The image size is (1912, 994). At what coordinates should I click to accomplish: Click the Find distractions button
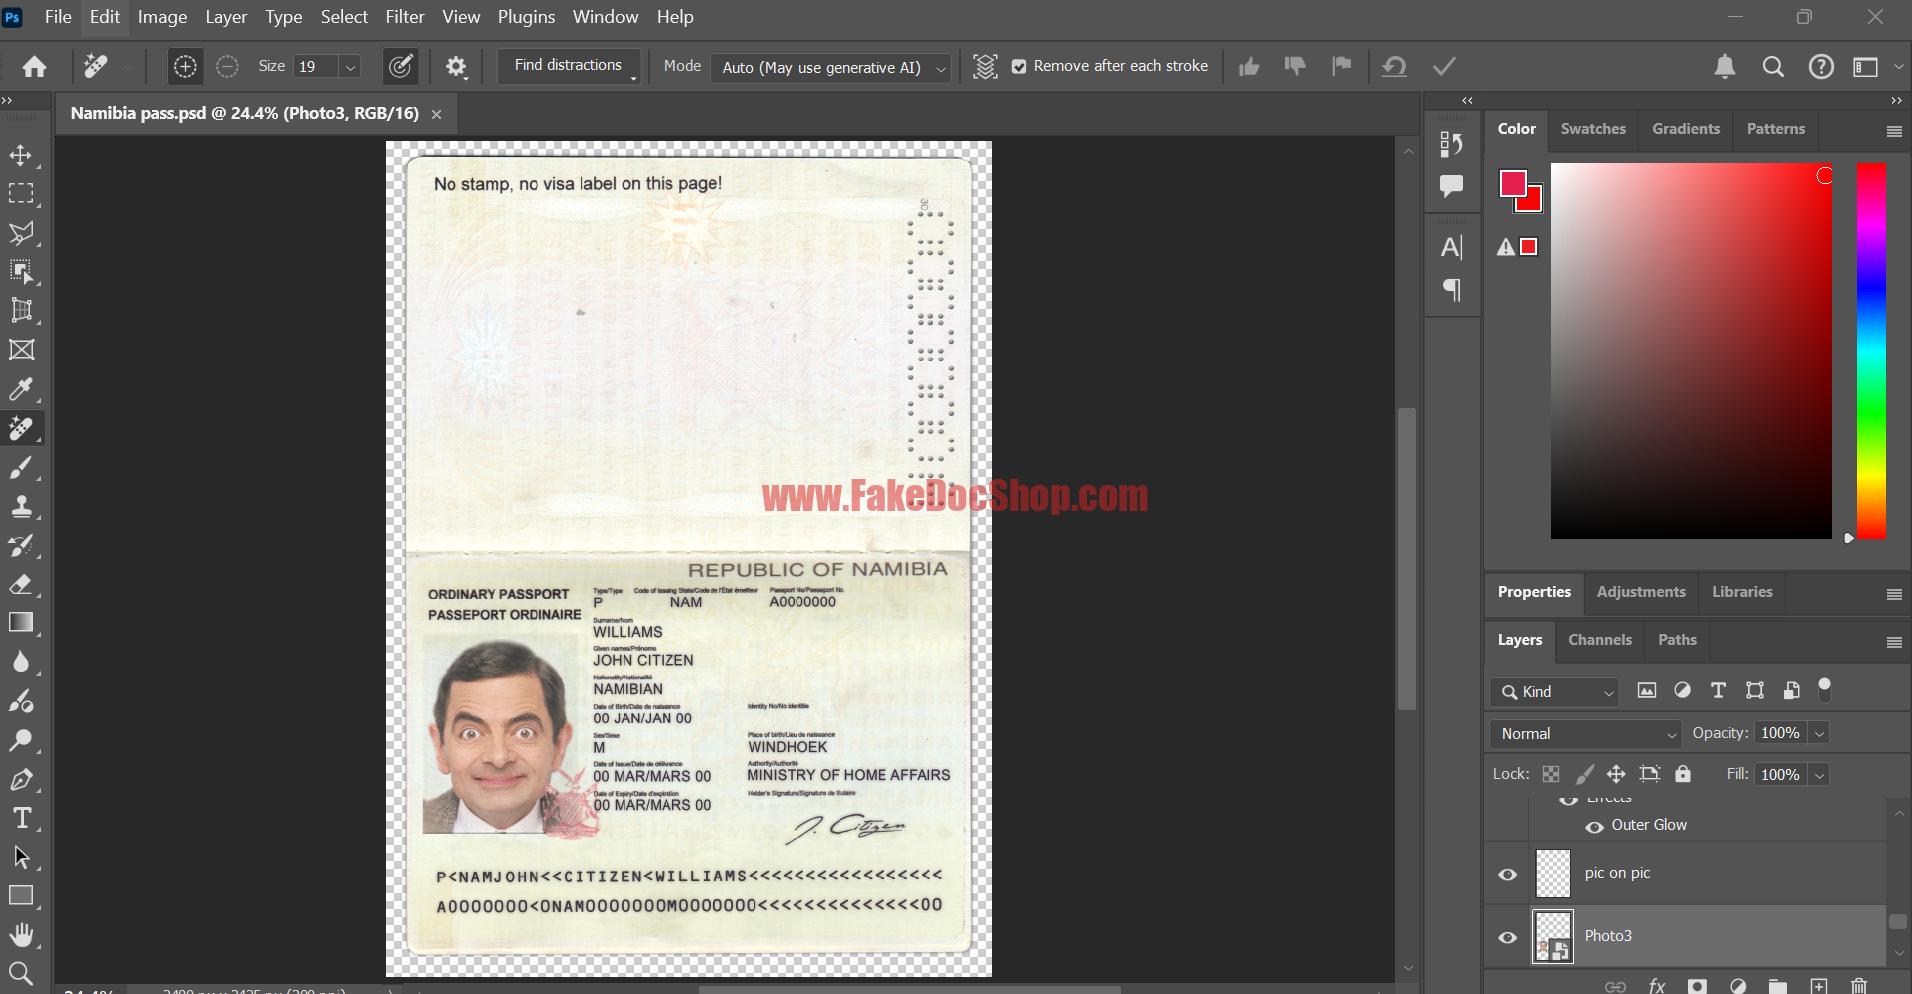click(568, 65)
